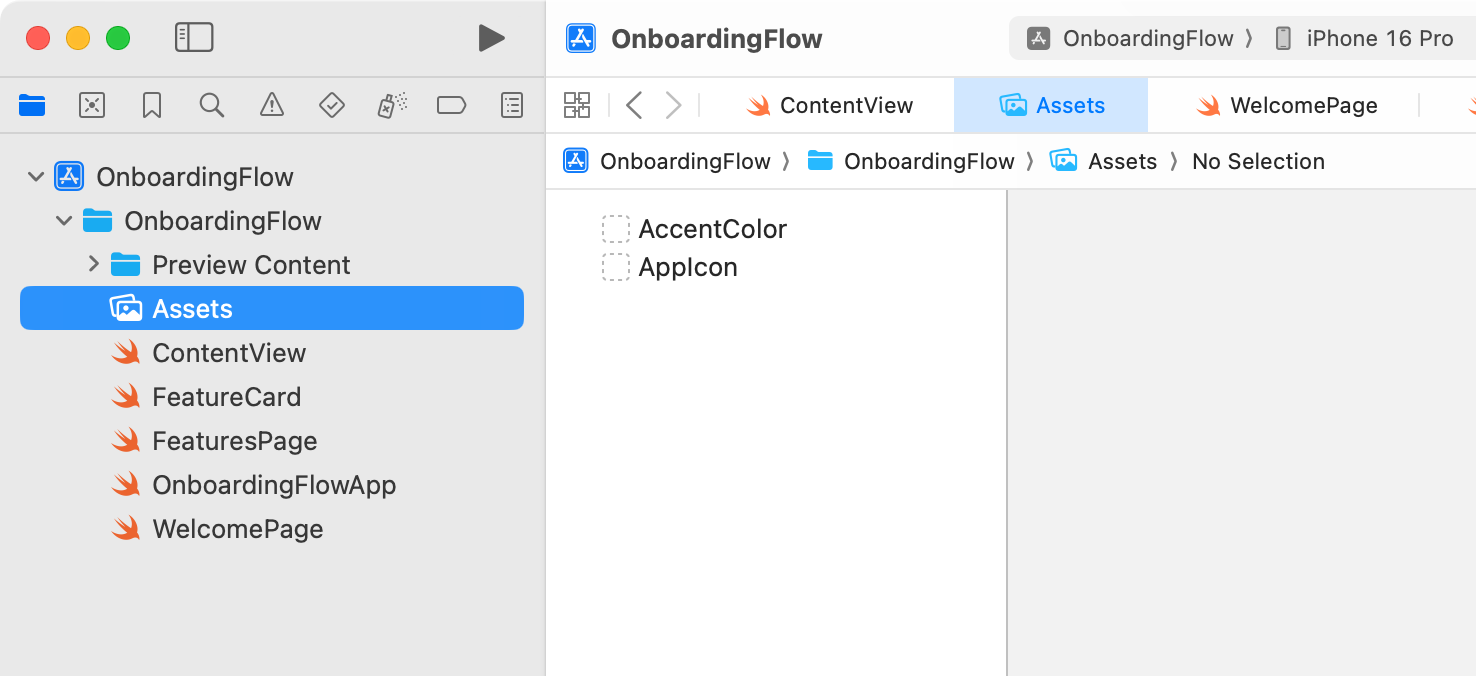Image resolution: width=1476 pixels, height=676 pixels.
Task: Select the AccentColor asset
Action: (712, 229)
